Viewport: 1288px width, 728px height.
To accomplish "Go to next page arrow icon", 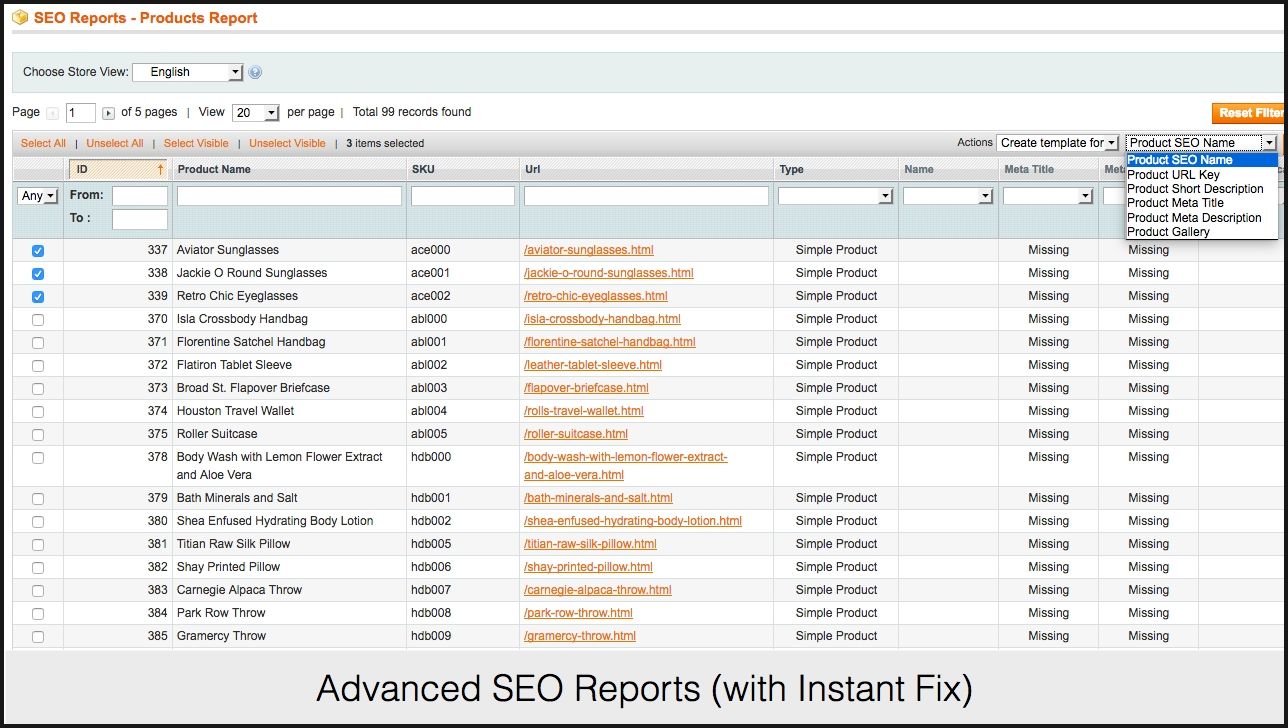I will [x=108, y=113].
